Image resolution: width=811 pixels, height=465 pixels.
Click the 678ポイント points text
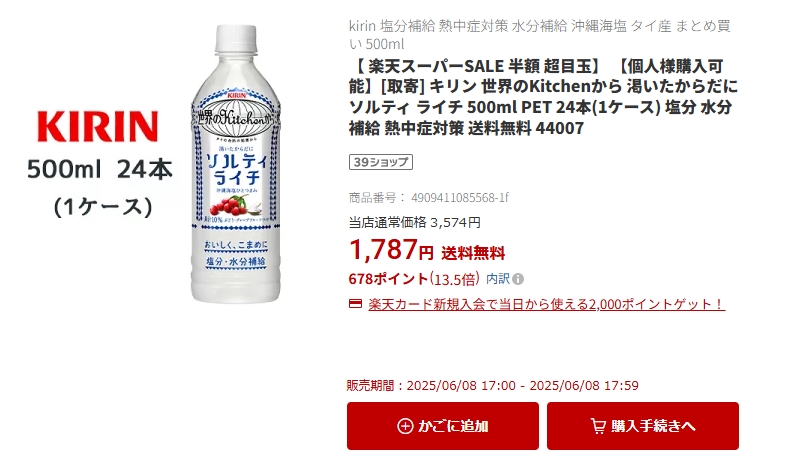tap(388, 279)
